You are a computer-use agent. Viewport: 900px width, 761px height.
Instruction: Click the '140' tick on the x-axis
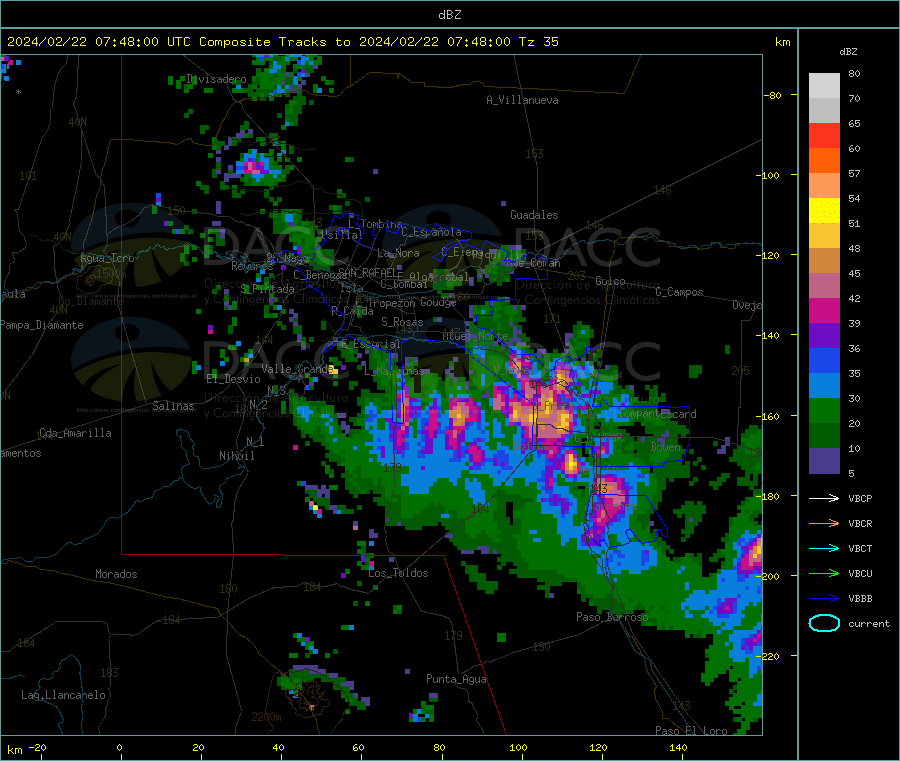click(678, 748)
